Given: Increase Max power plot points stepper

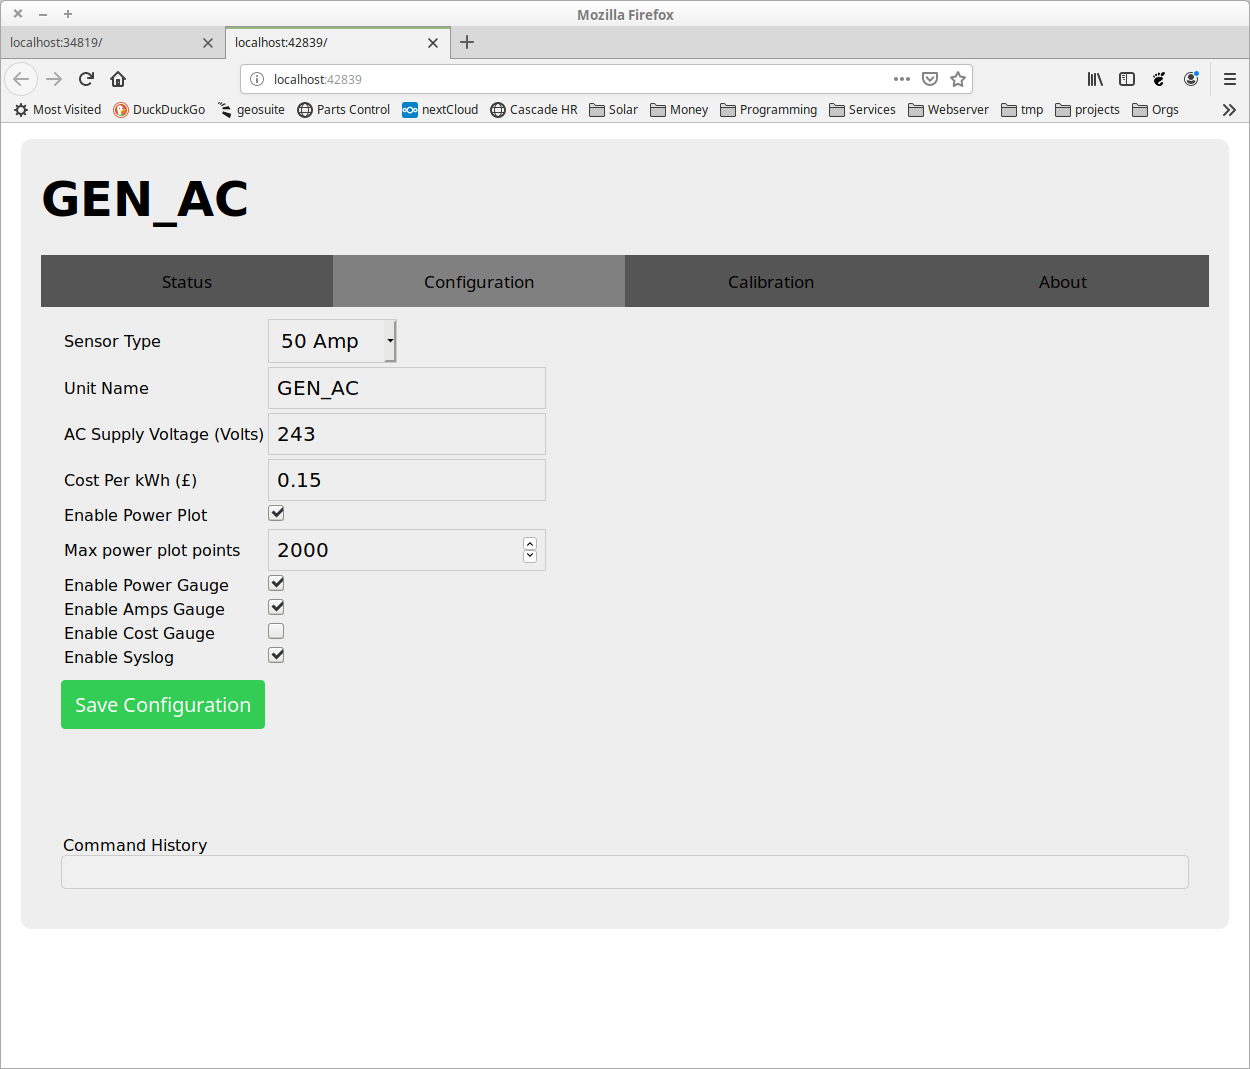Looking at the screenshot, I should click(x=530, y=544).
